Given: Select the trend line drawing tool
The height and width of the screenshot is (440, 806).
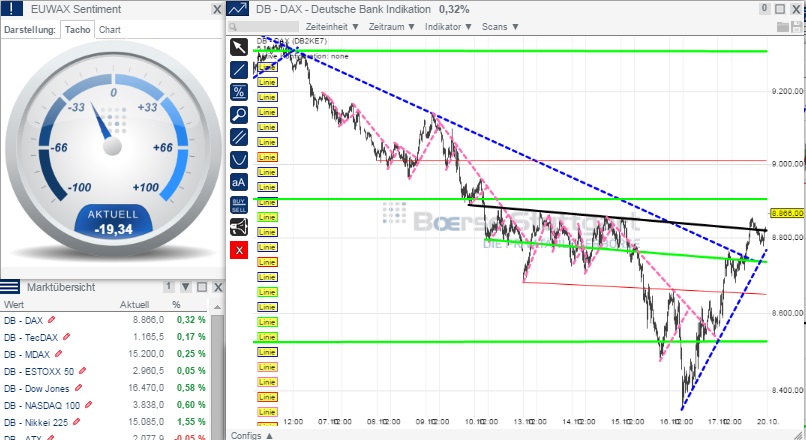Looking at the screenshot, I should pos(239,70).
